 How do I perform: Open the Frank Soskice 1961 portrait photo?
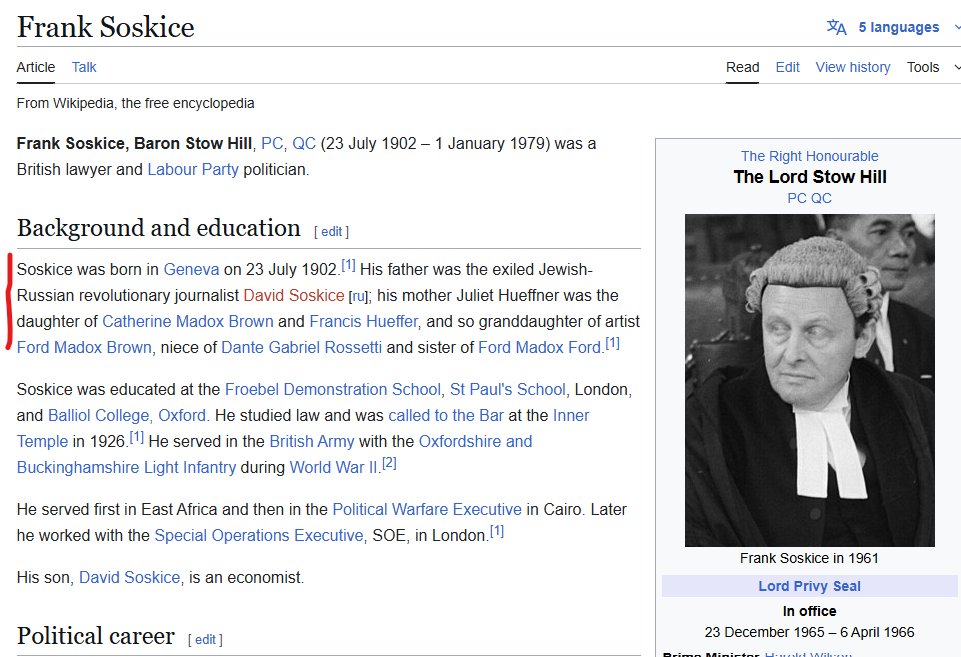(810, 380)
